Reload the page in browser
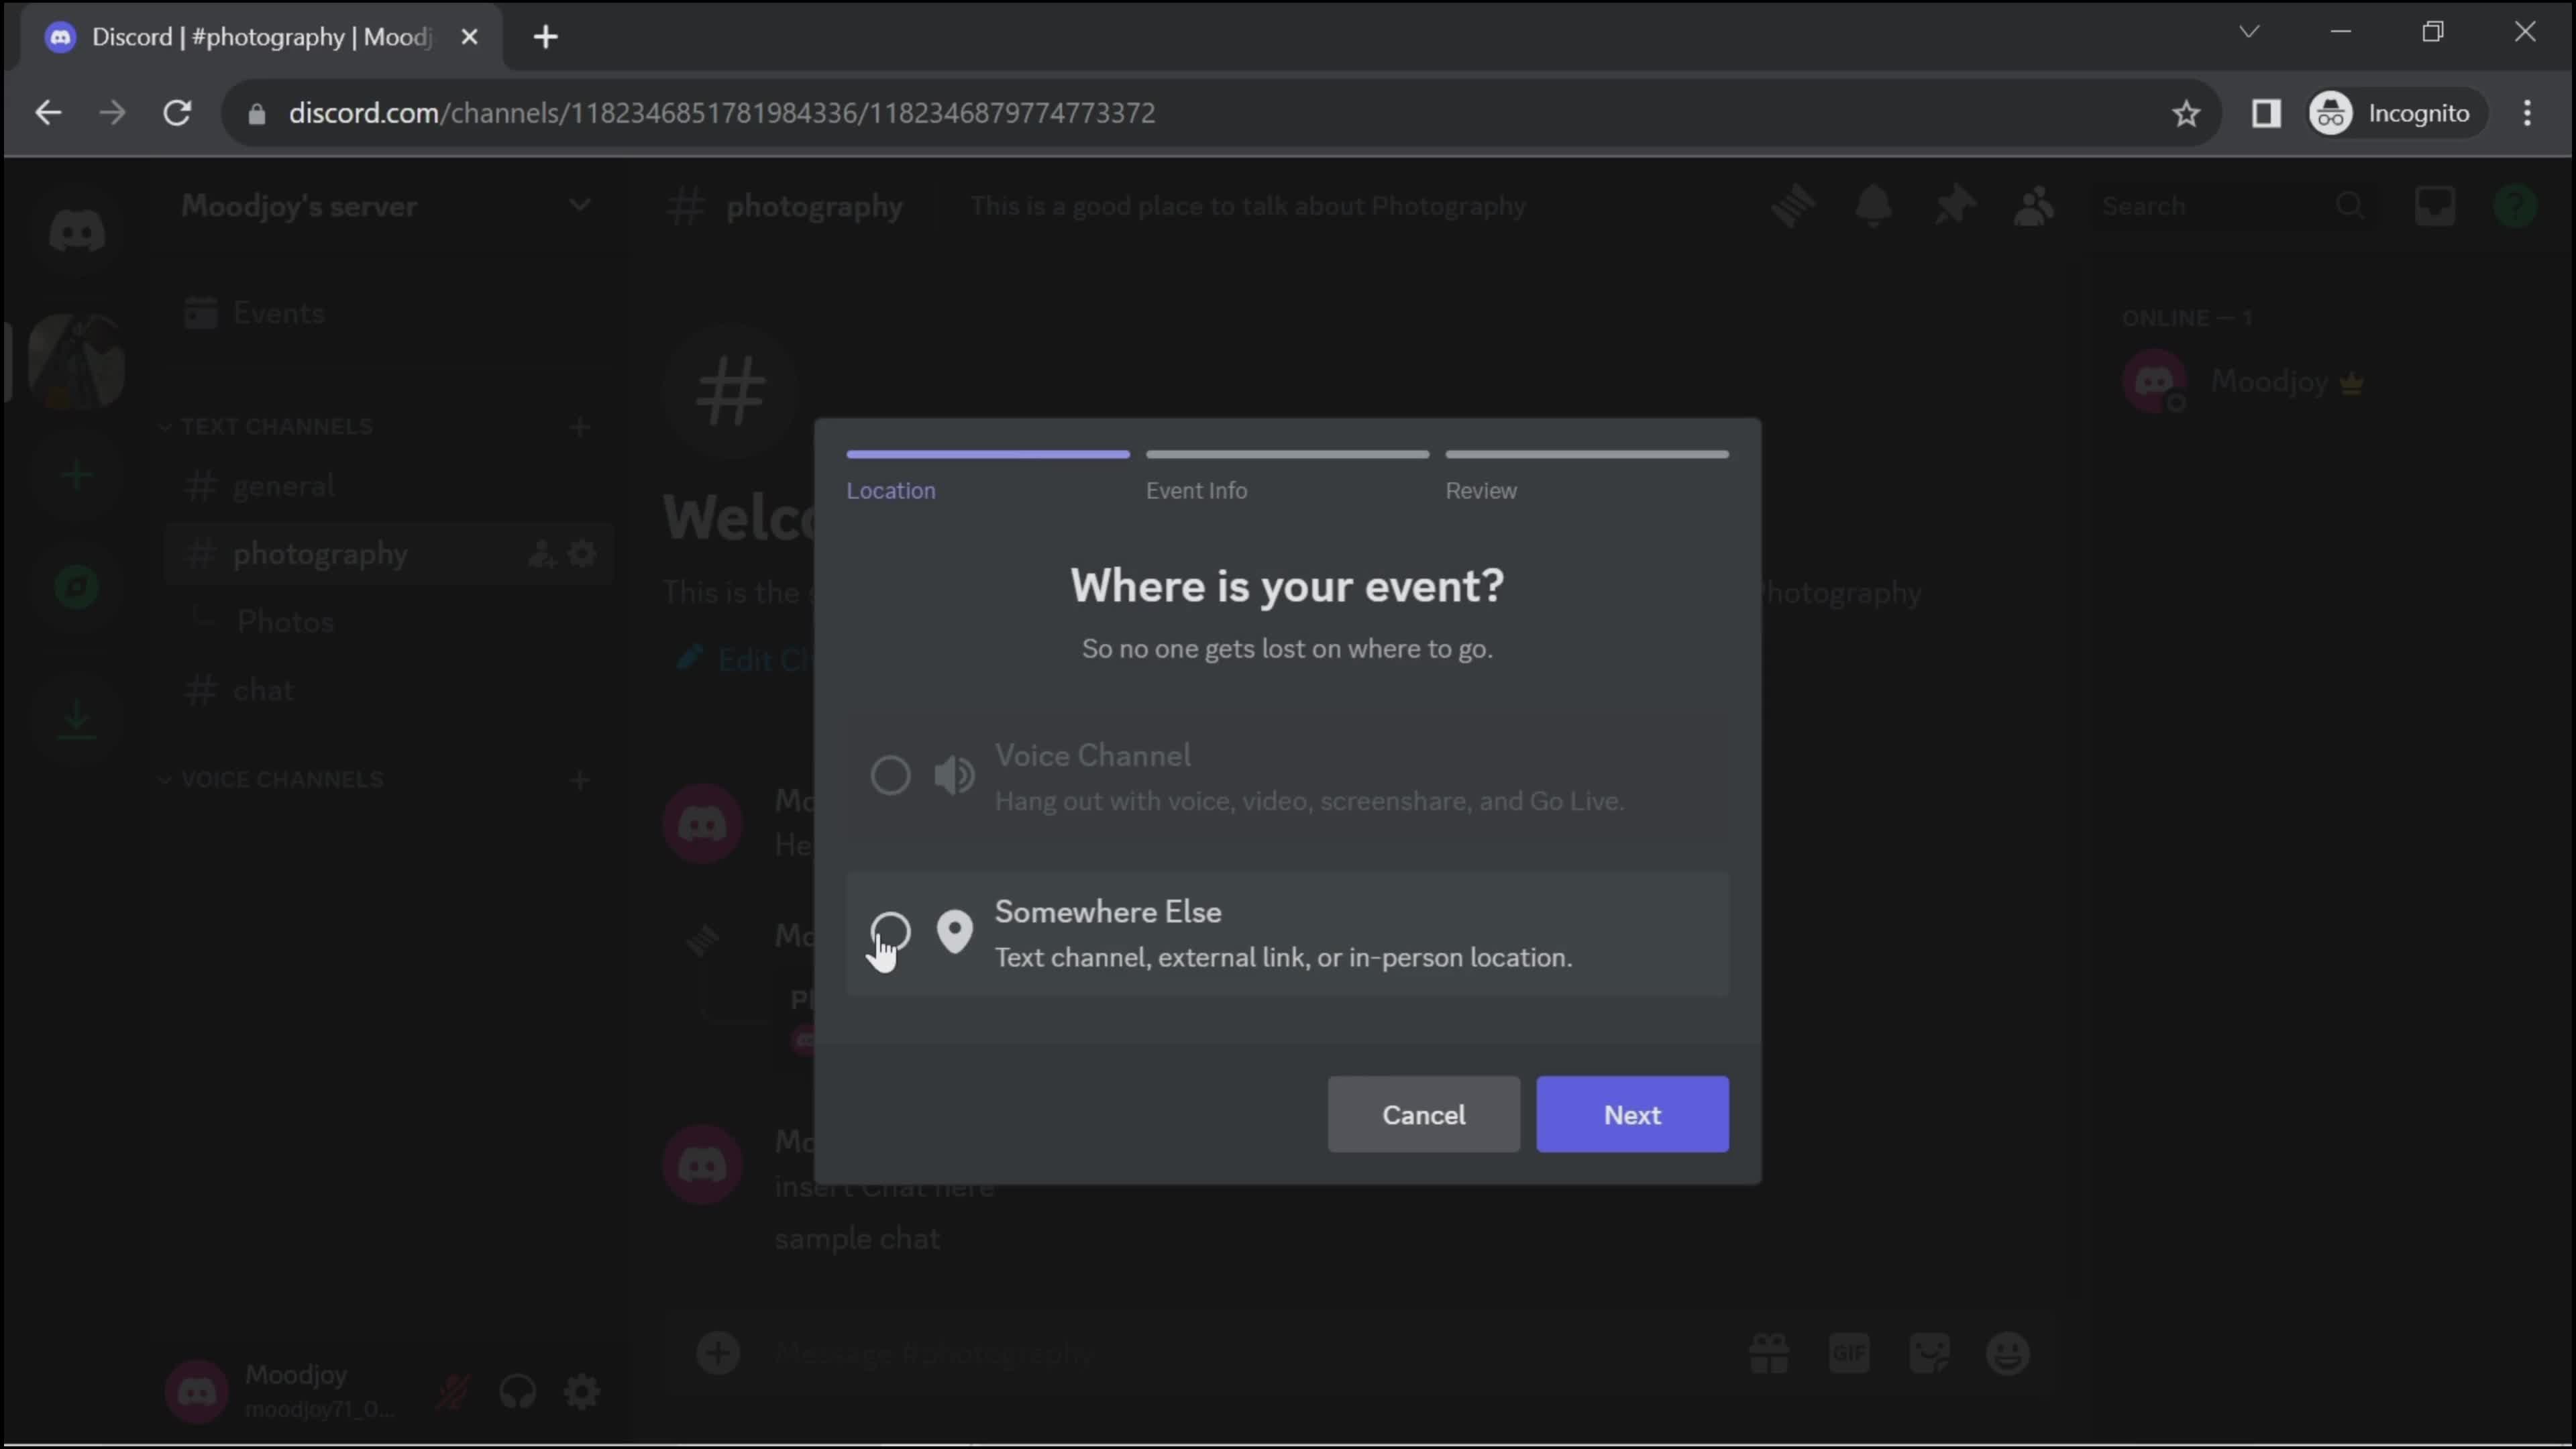Viewport: 2576px width, 1449px height. pos(177,113)
